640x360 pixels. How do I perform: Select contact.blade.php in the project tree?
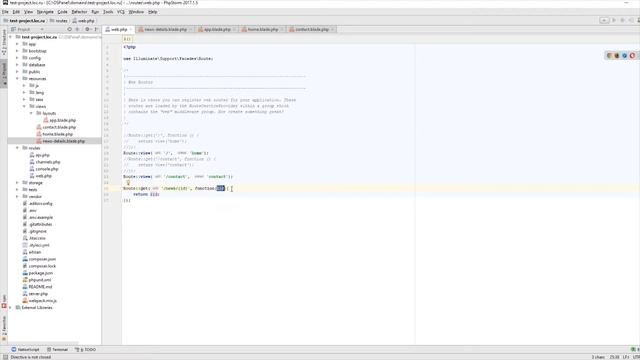[x=56, y=127]
